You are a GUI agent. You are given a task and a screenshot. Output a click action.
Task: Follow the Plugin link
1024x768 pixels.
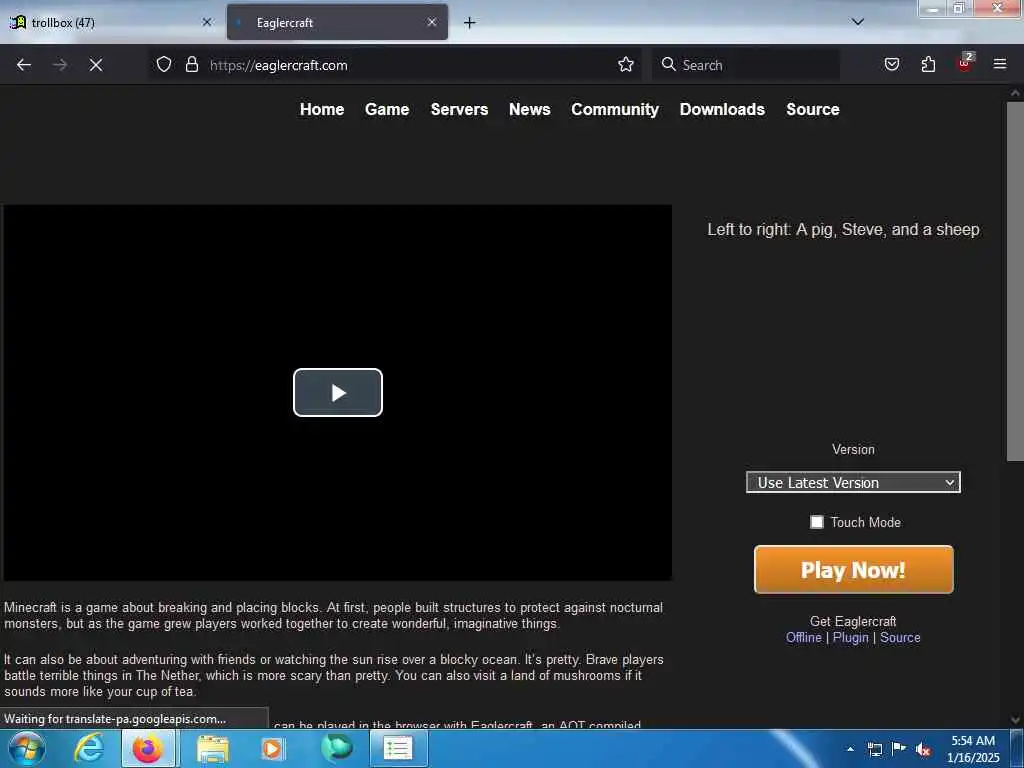[x=850, y=637]
